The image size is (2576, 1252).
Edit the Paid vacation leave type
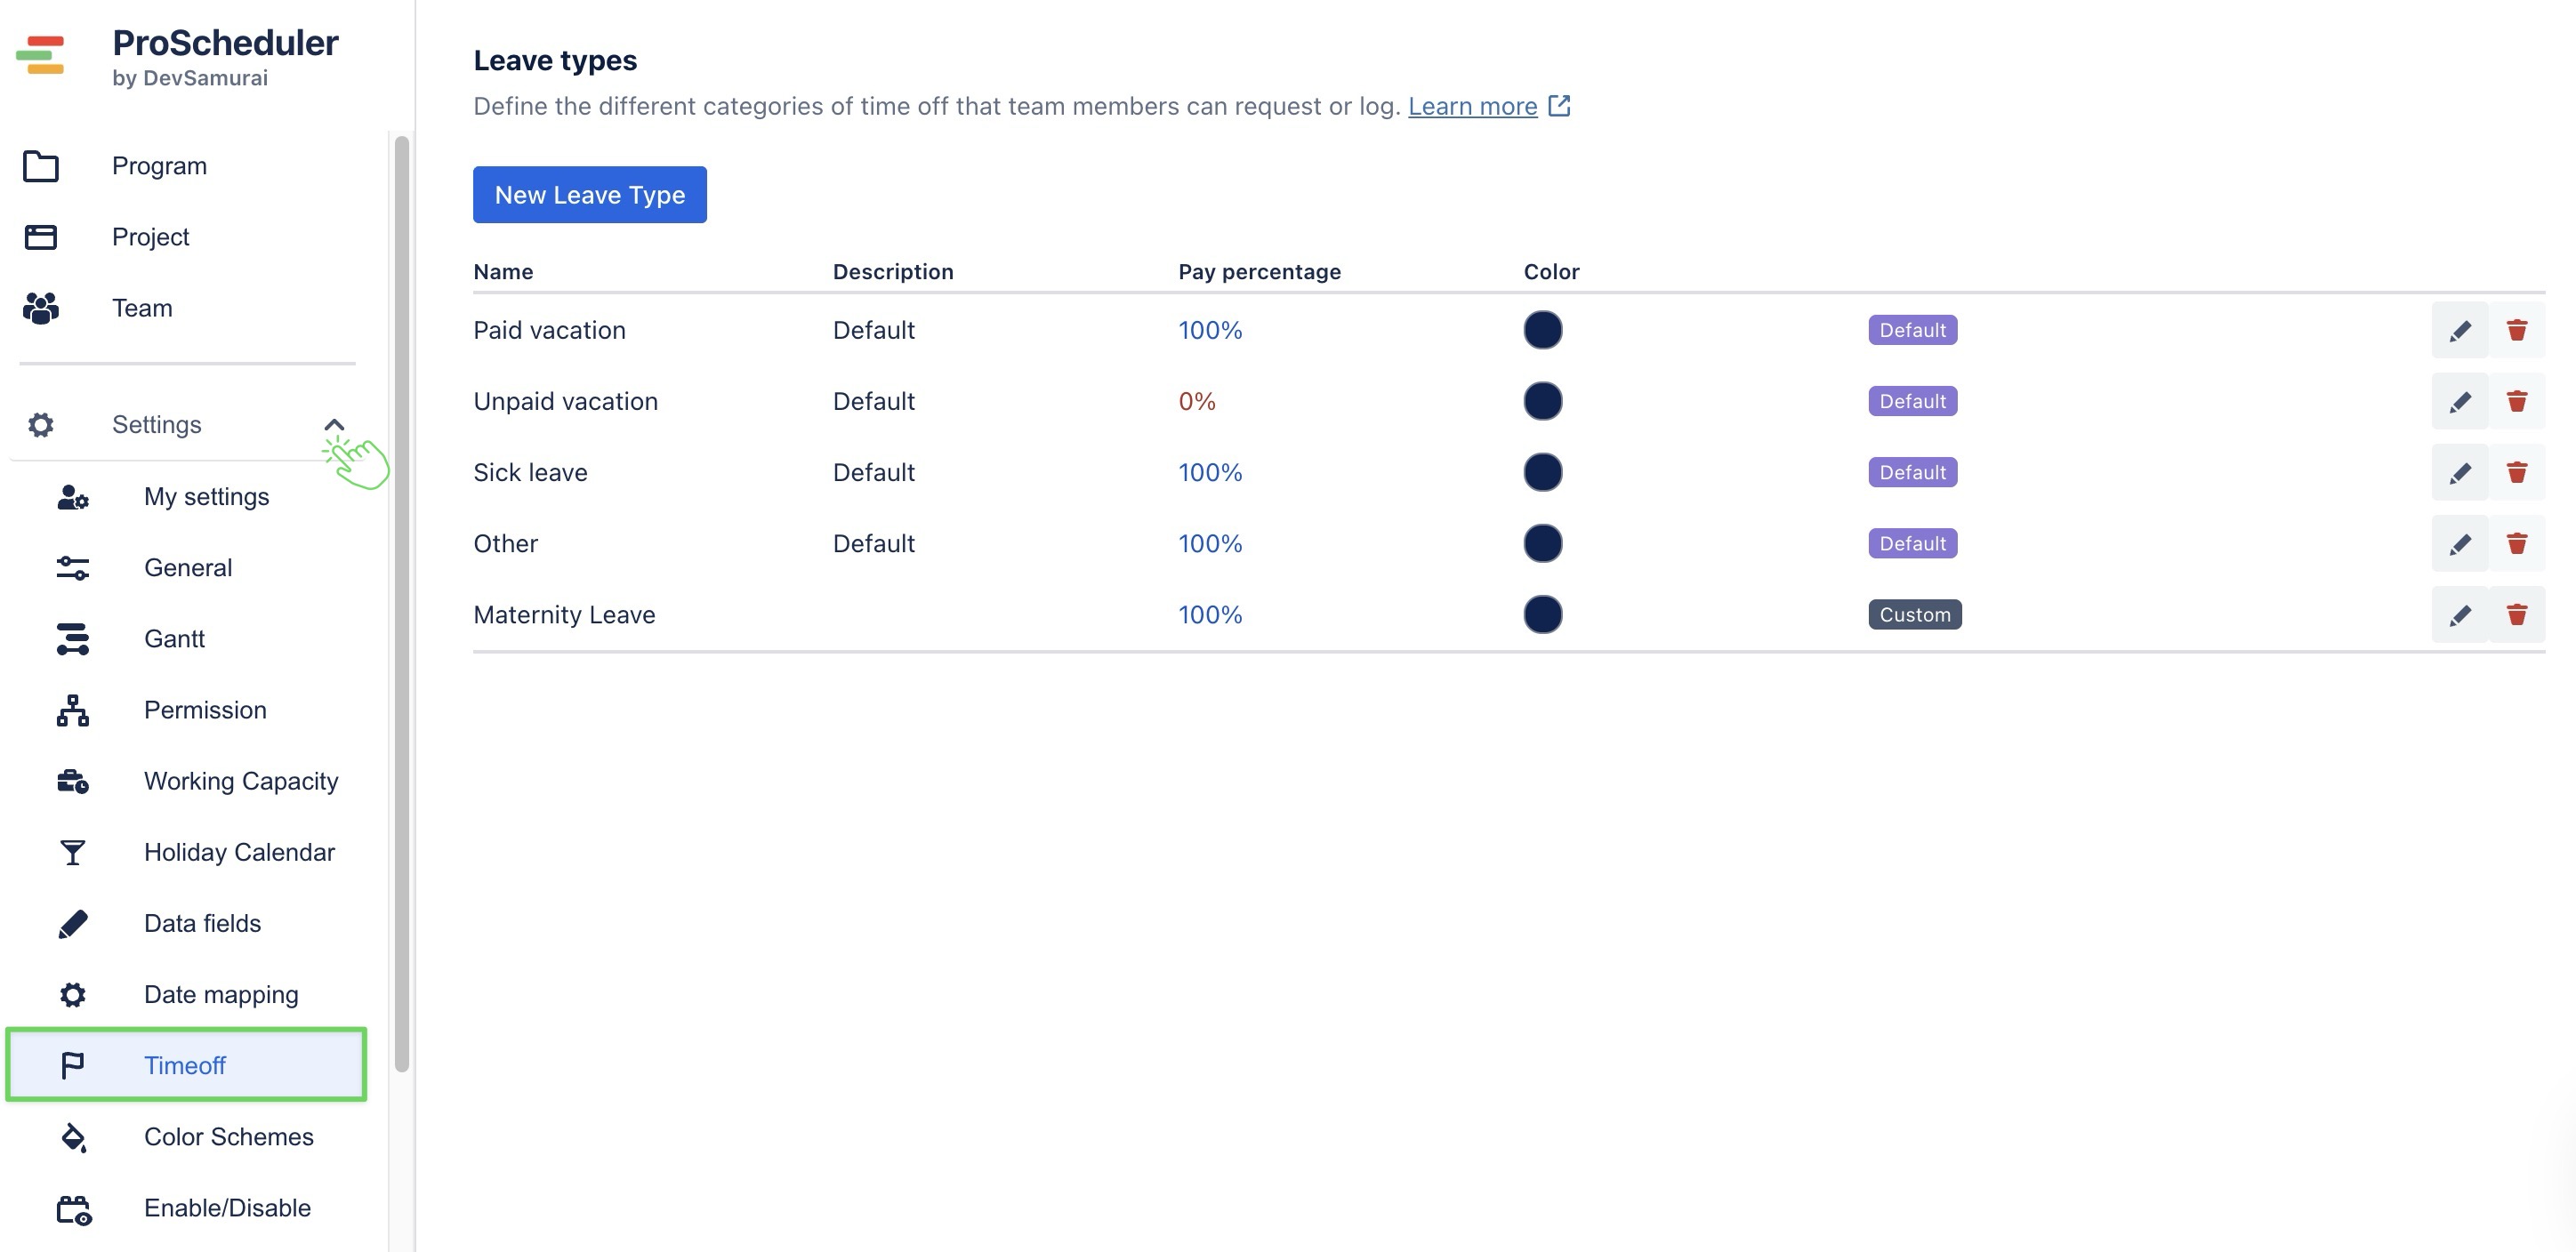2459,330
